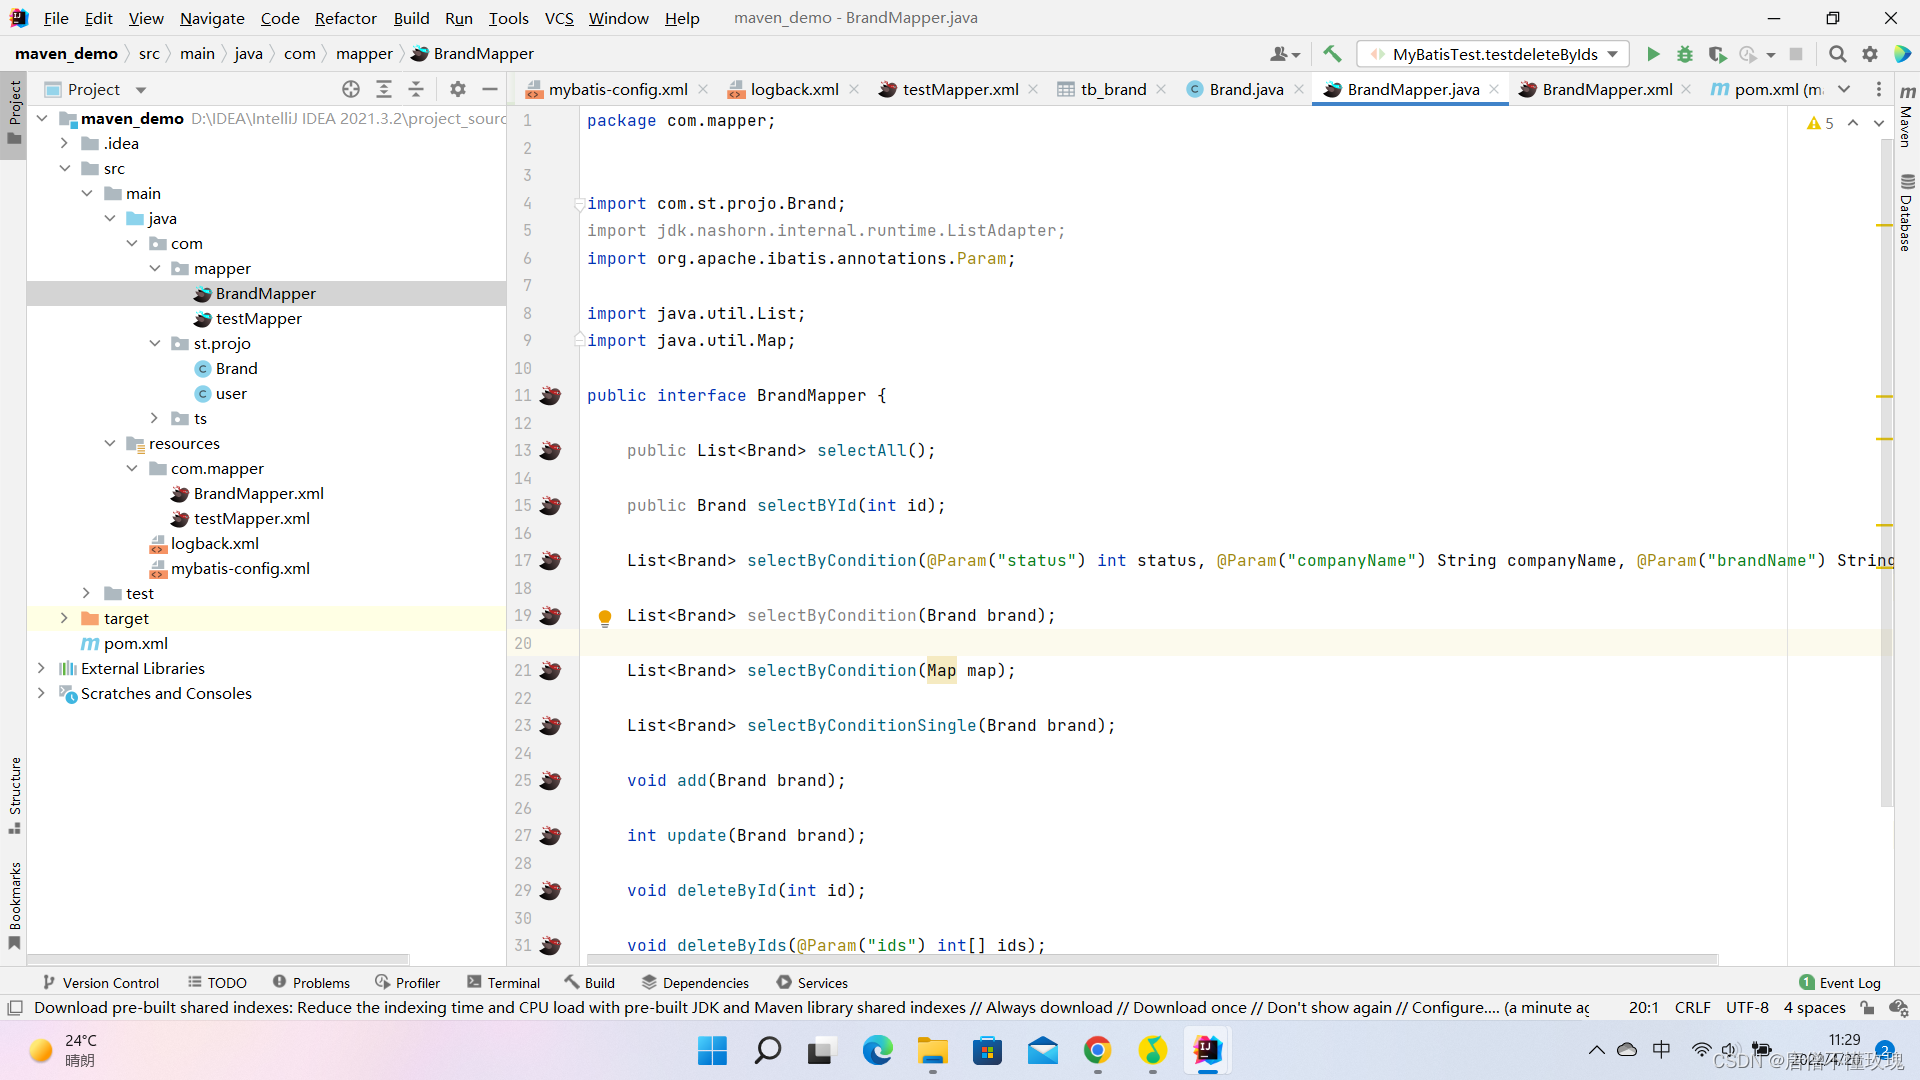Click the Debug bug icon
The image size is (1920, 1080).
click(1685, 54)
